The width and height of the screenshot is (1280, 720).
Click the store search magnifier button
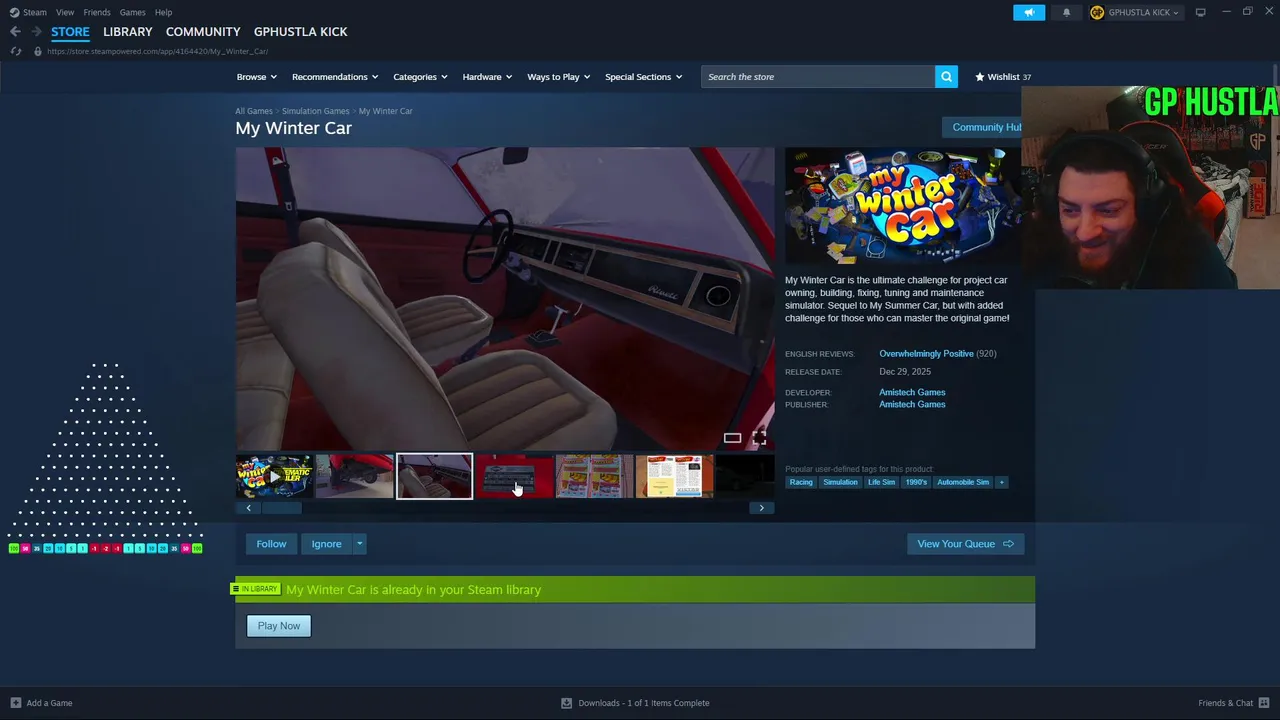click(946, 77)
